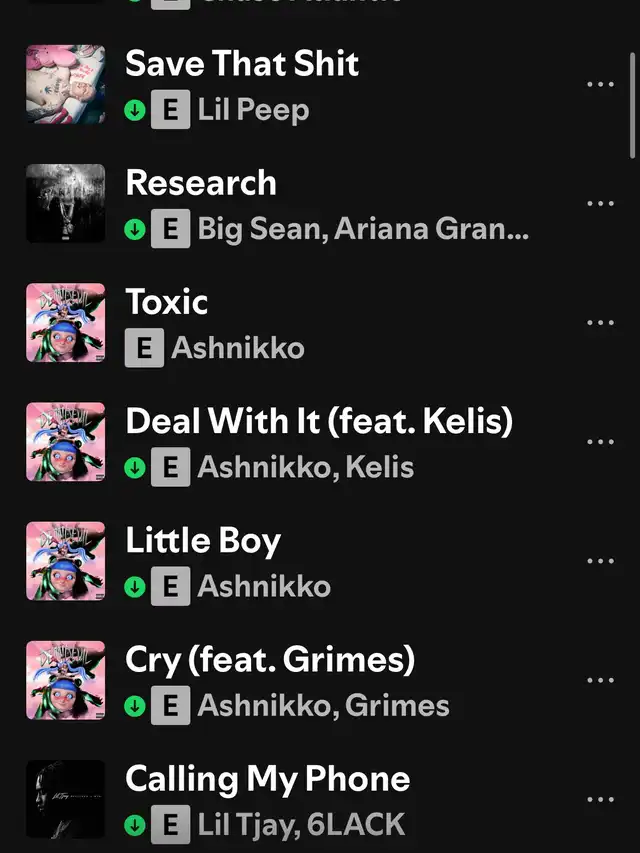Click explicit E badge on Toxic

(x=144, y=348)
